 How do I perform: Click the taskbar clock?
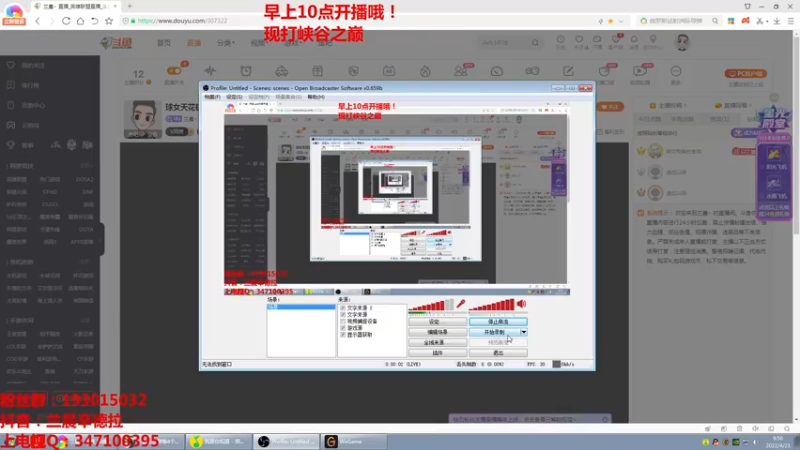(778, 442)
